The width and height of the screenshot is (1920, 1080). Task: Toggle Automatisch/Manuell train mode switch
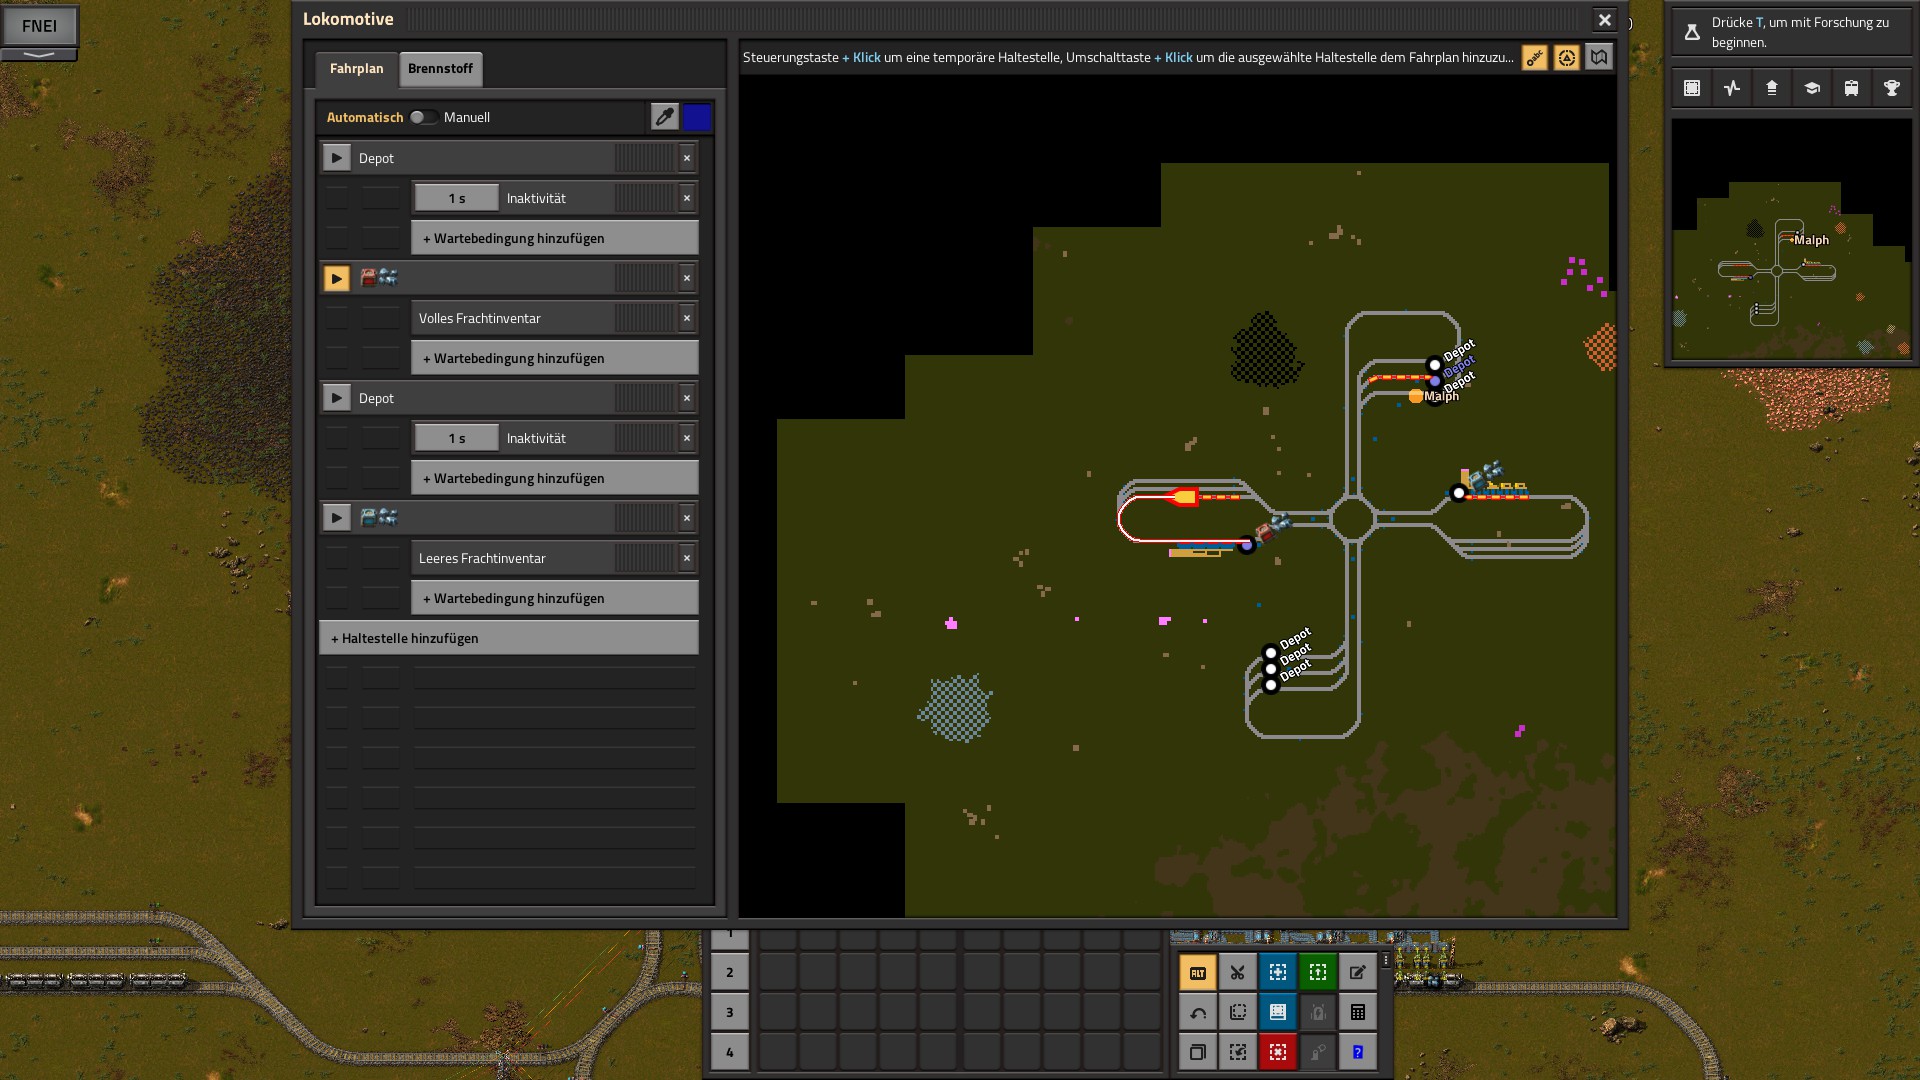[x=422, y=117]
